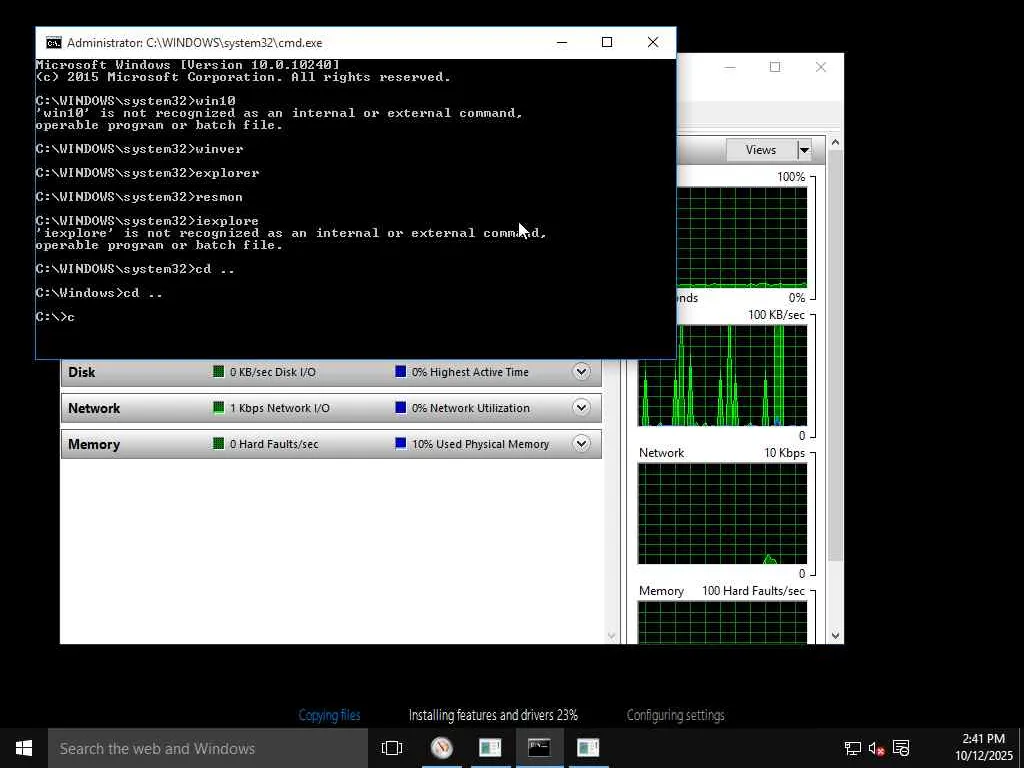The image size is (1024, 768).
Task: Select the Disk section header label
Action: tap(82, 372)
